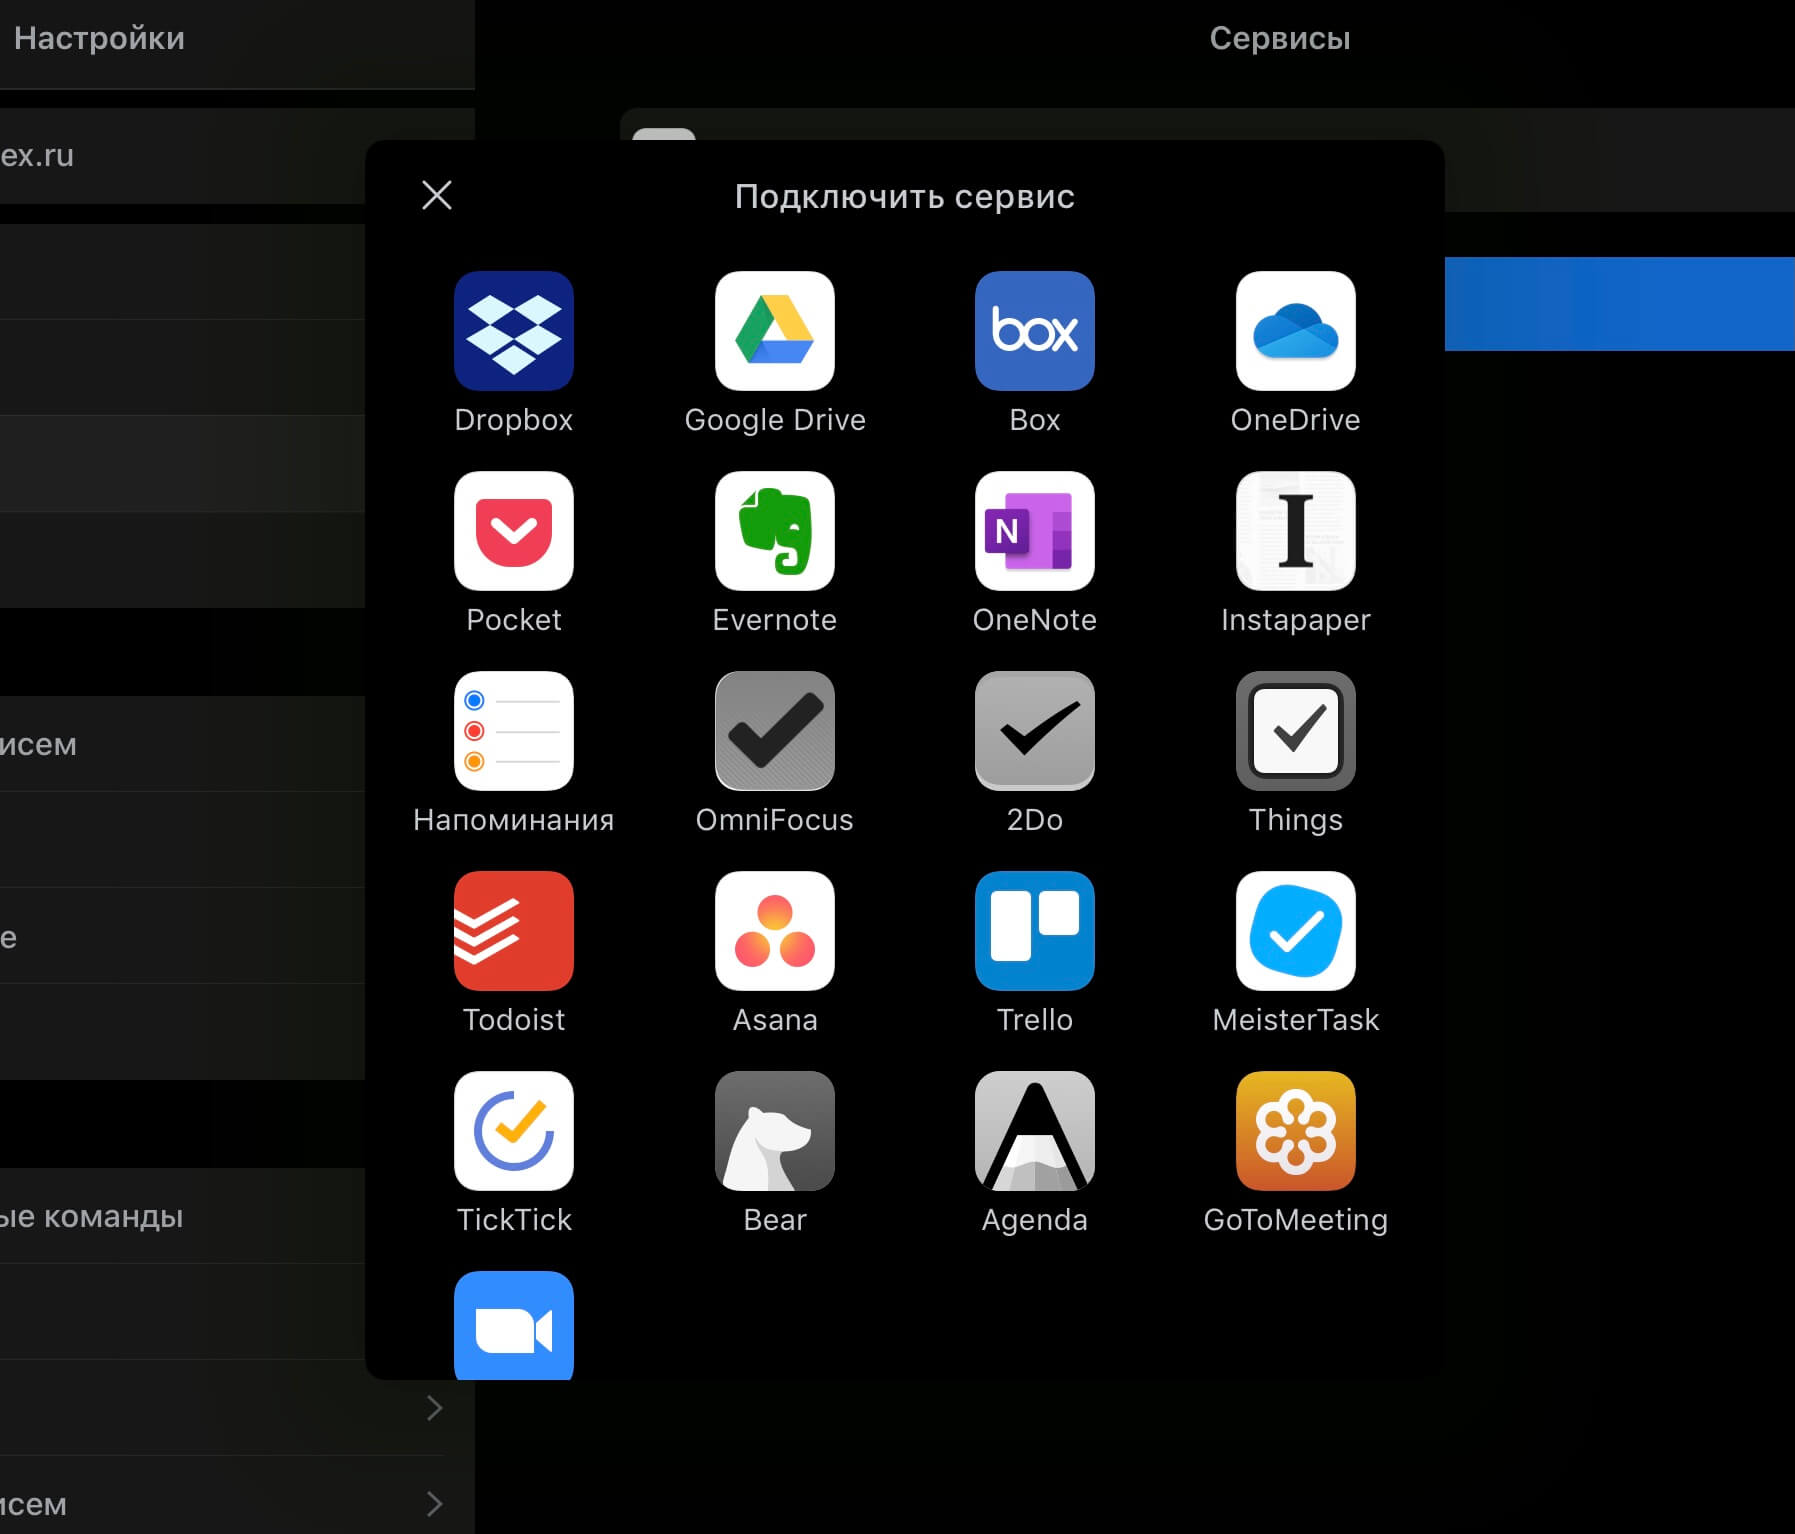Connect the Напоминания reminders service
This screenshot has width=1795, height=1534.
pyautogui.click(x=514, y=731)
